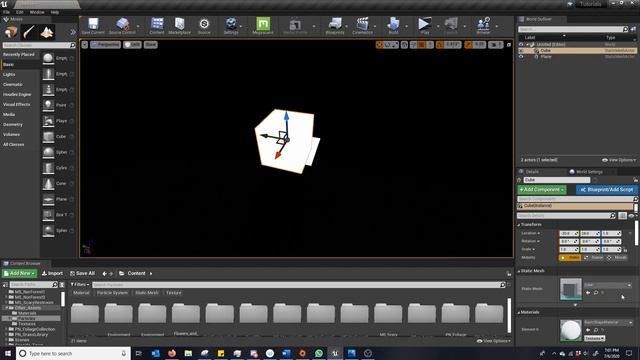Click the Player Start icon in Place panel

(49, 121)
